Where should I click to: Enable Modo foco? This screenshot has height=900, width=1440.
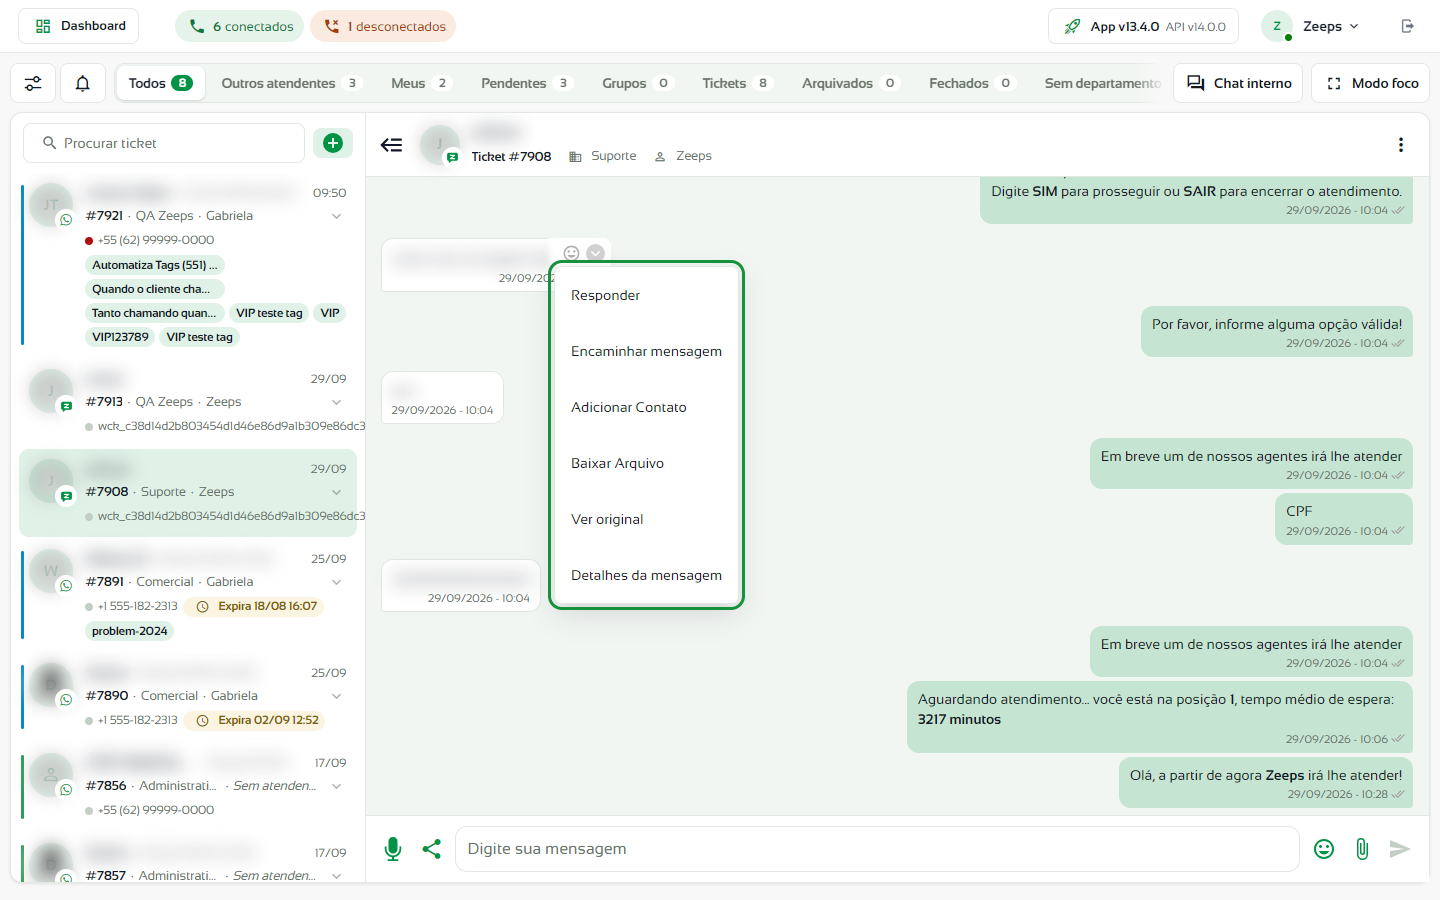click(1371, 83)
